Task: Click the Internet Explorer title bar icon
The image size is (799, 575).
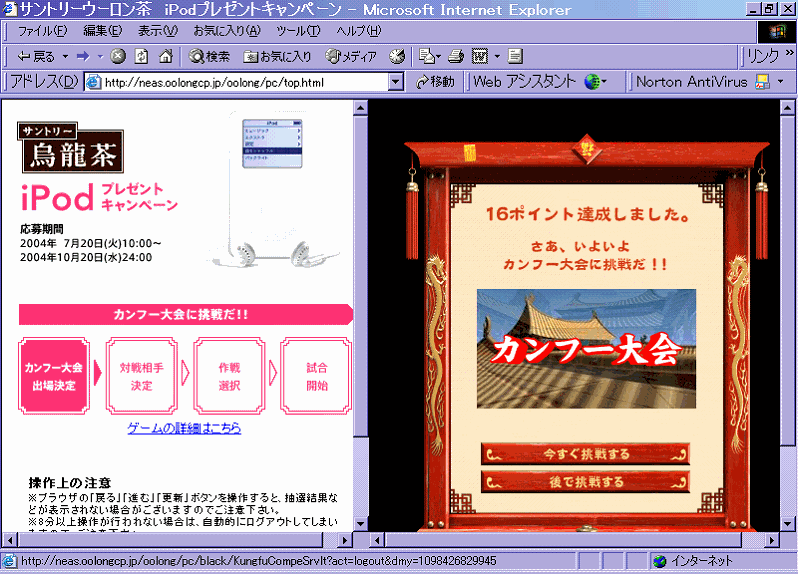Action: pyautogui.click(x=10, y=9)
